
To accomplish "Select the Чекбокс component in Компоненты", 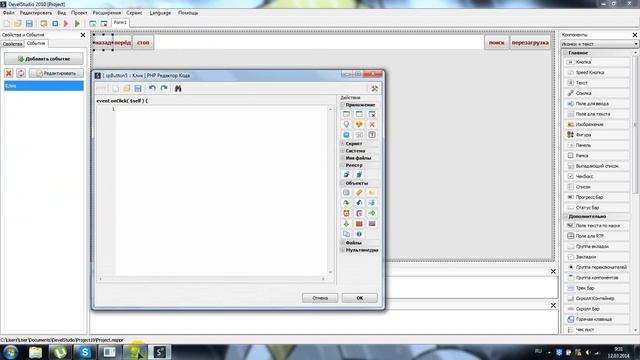I will pos(597,176).
